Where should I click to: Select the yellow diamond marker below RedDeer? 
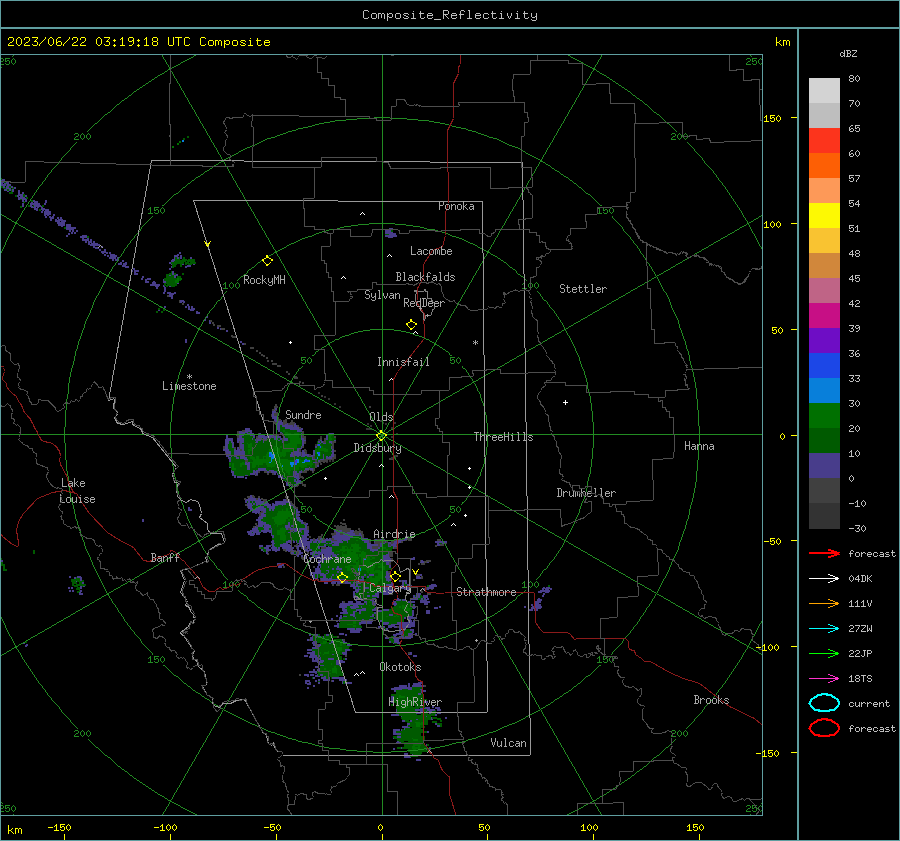(x=411, y=325)
